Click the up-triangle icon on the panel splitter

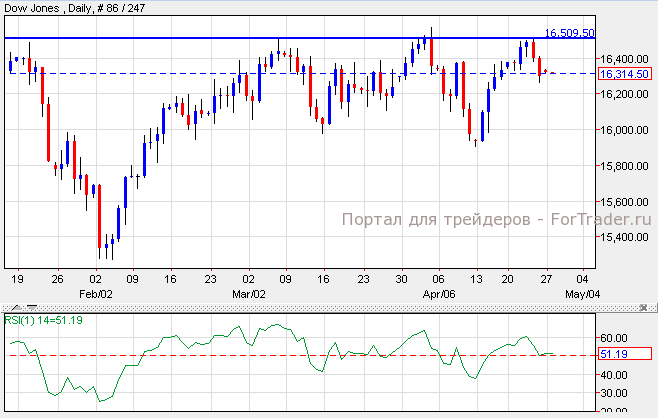16,308
